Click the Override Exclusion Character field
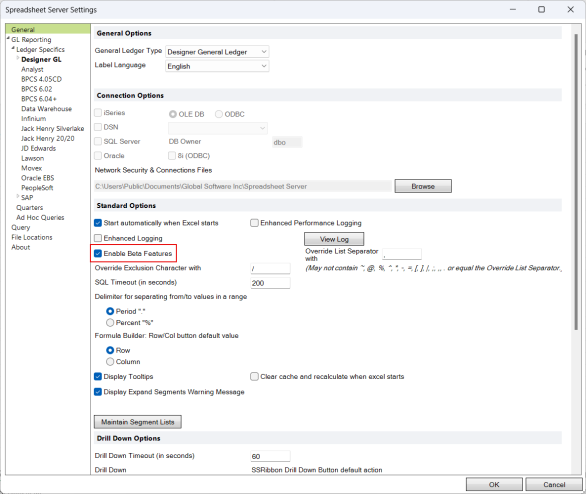The image size is (586, 494). pos(270,268)
